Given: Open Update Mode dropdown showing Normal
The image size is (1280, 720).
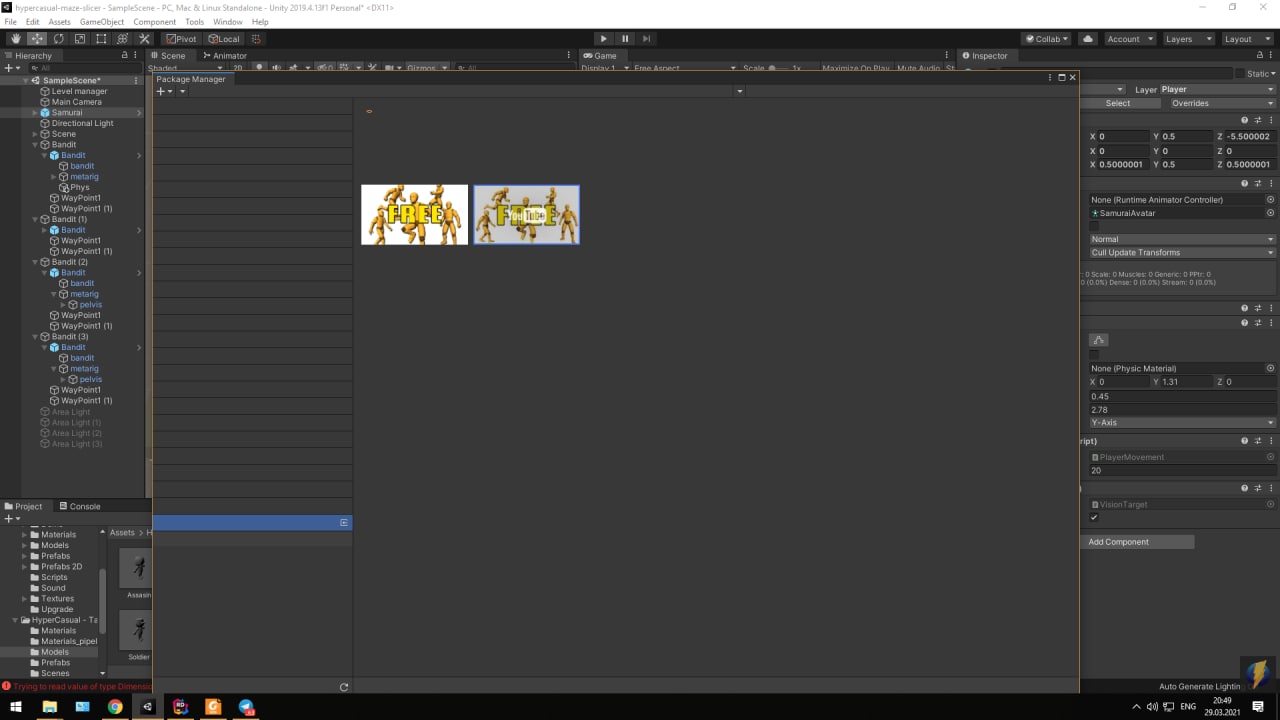Looking at the screenshot, I should click(1182, 239).
